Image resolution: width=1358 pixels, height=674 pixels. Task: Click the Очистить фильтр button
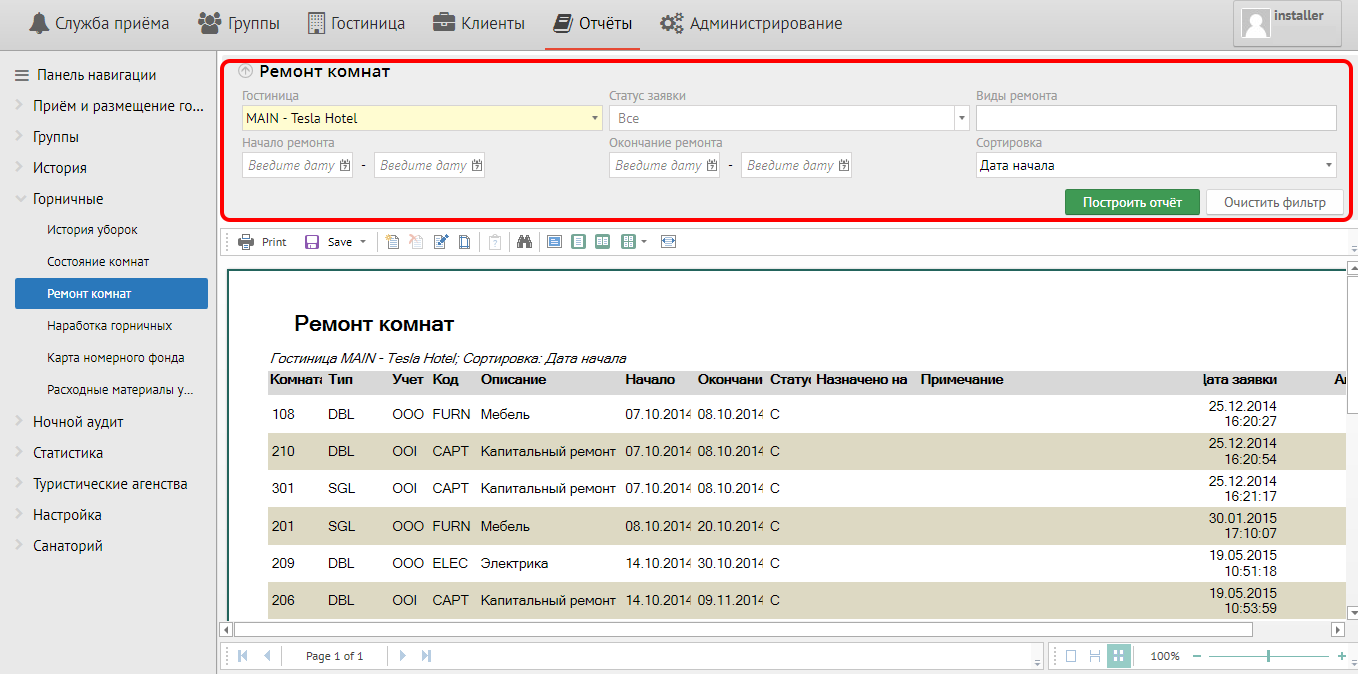point(1274,202)
